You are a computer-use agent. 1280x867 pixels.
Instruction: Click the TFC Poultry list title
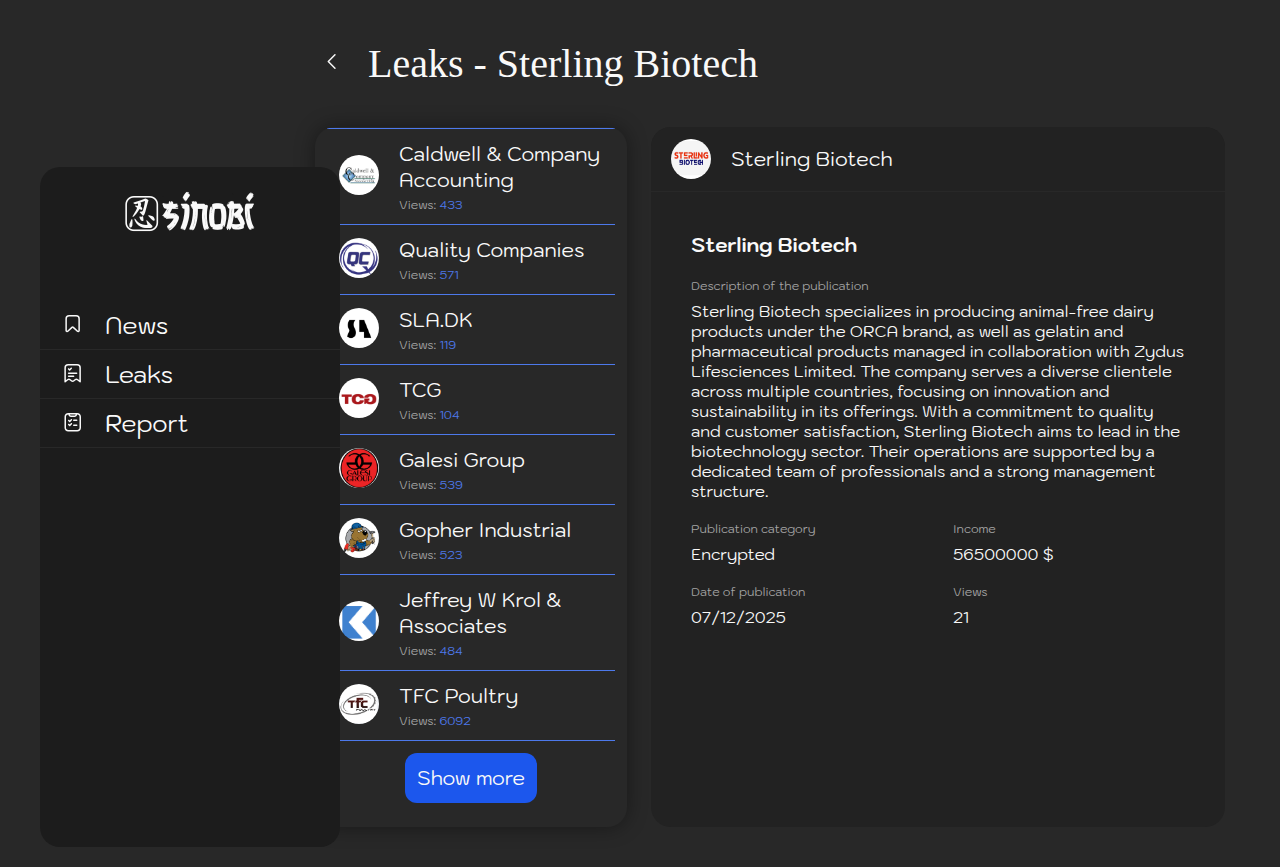tap(458, 696)
